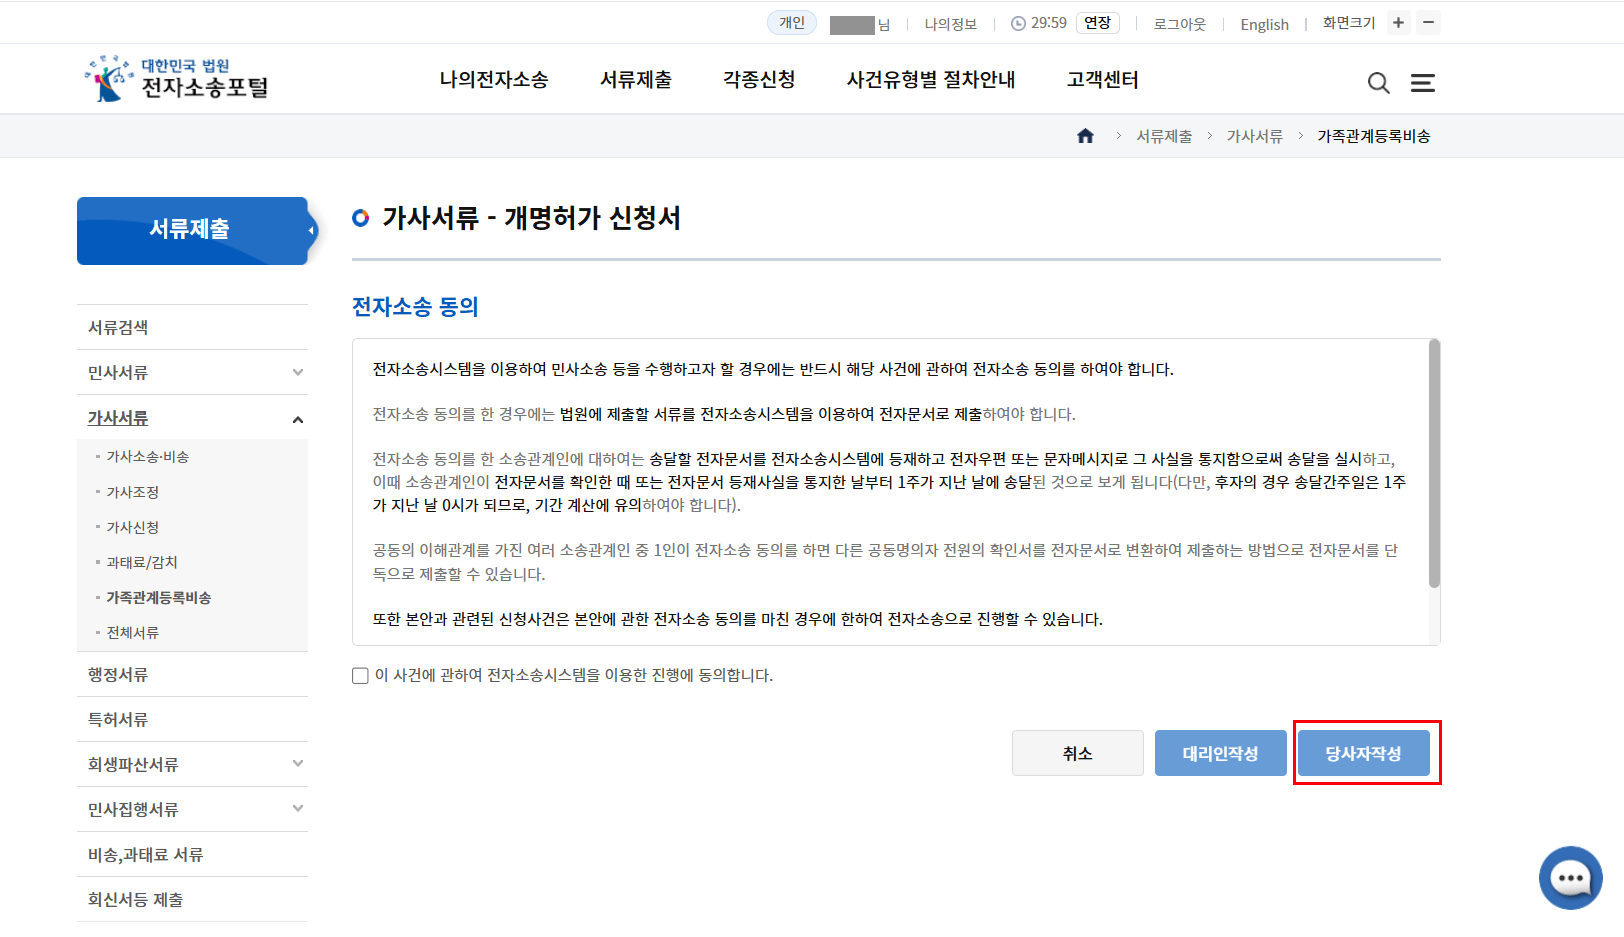Viewport: 1624px width, 937px height.
Task: Check agreement to proceed via electronic litigation
Action: click(360, 676)
